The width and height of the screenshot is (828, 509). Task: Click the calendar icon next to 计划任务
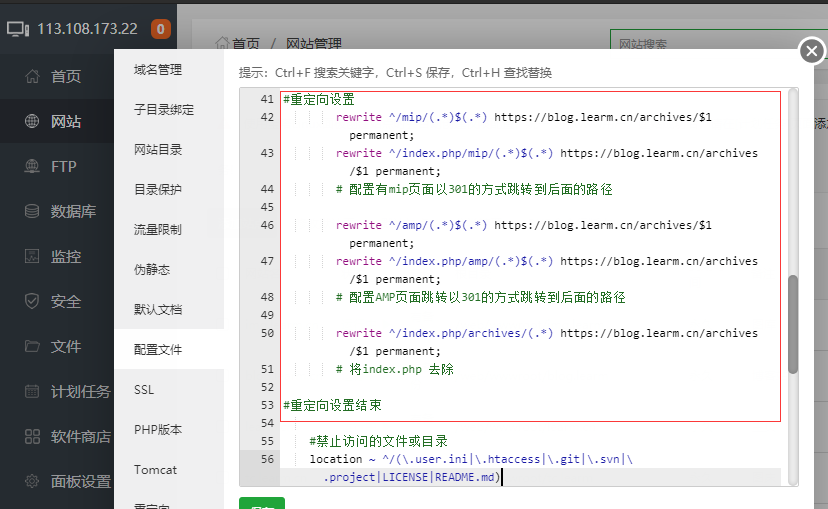(32, 391)
